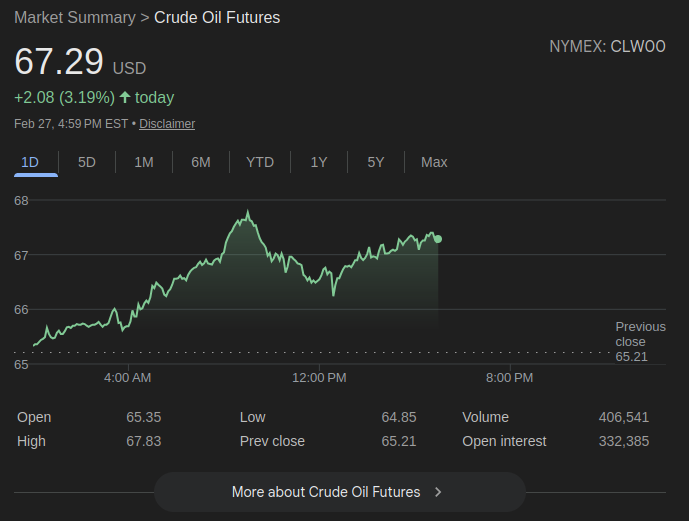The height and width of the screenshot is (521, 689).
Task: Click the Market Summary breadcrumb
Action: [74, 18]
